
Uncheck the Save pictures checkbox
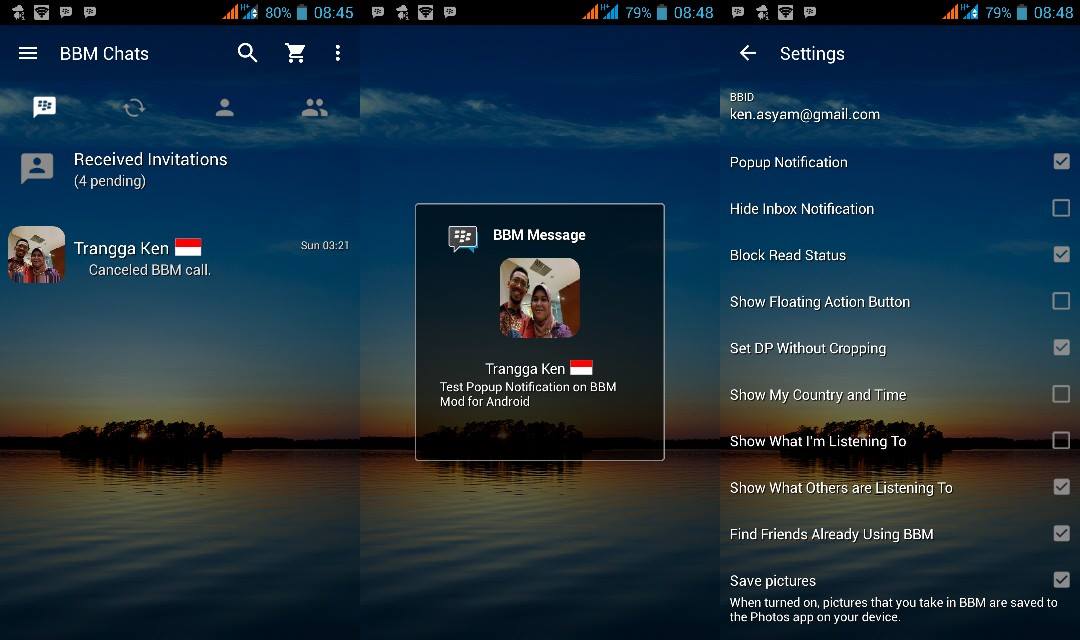[1061, 580]
